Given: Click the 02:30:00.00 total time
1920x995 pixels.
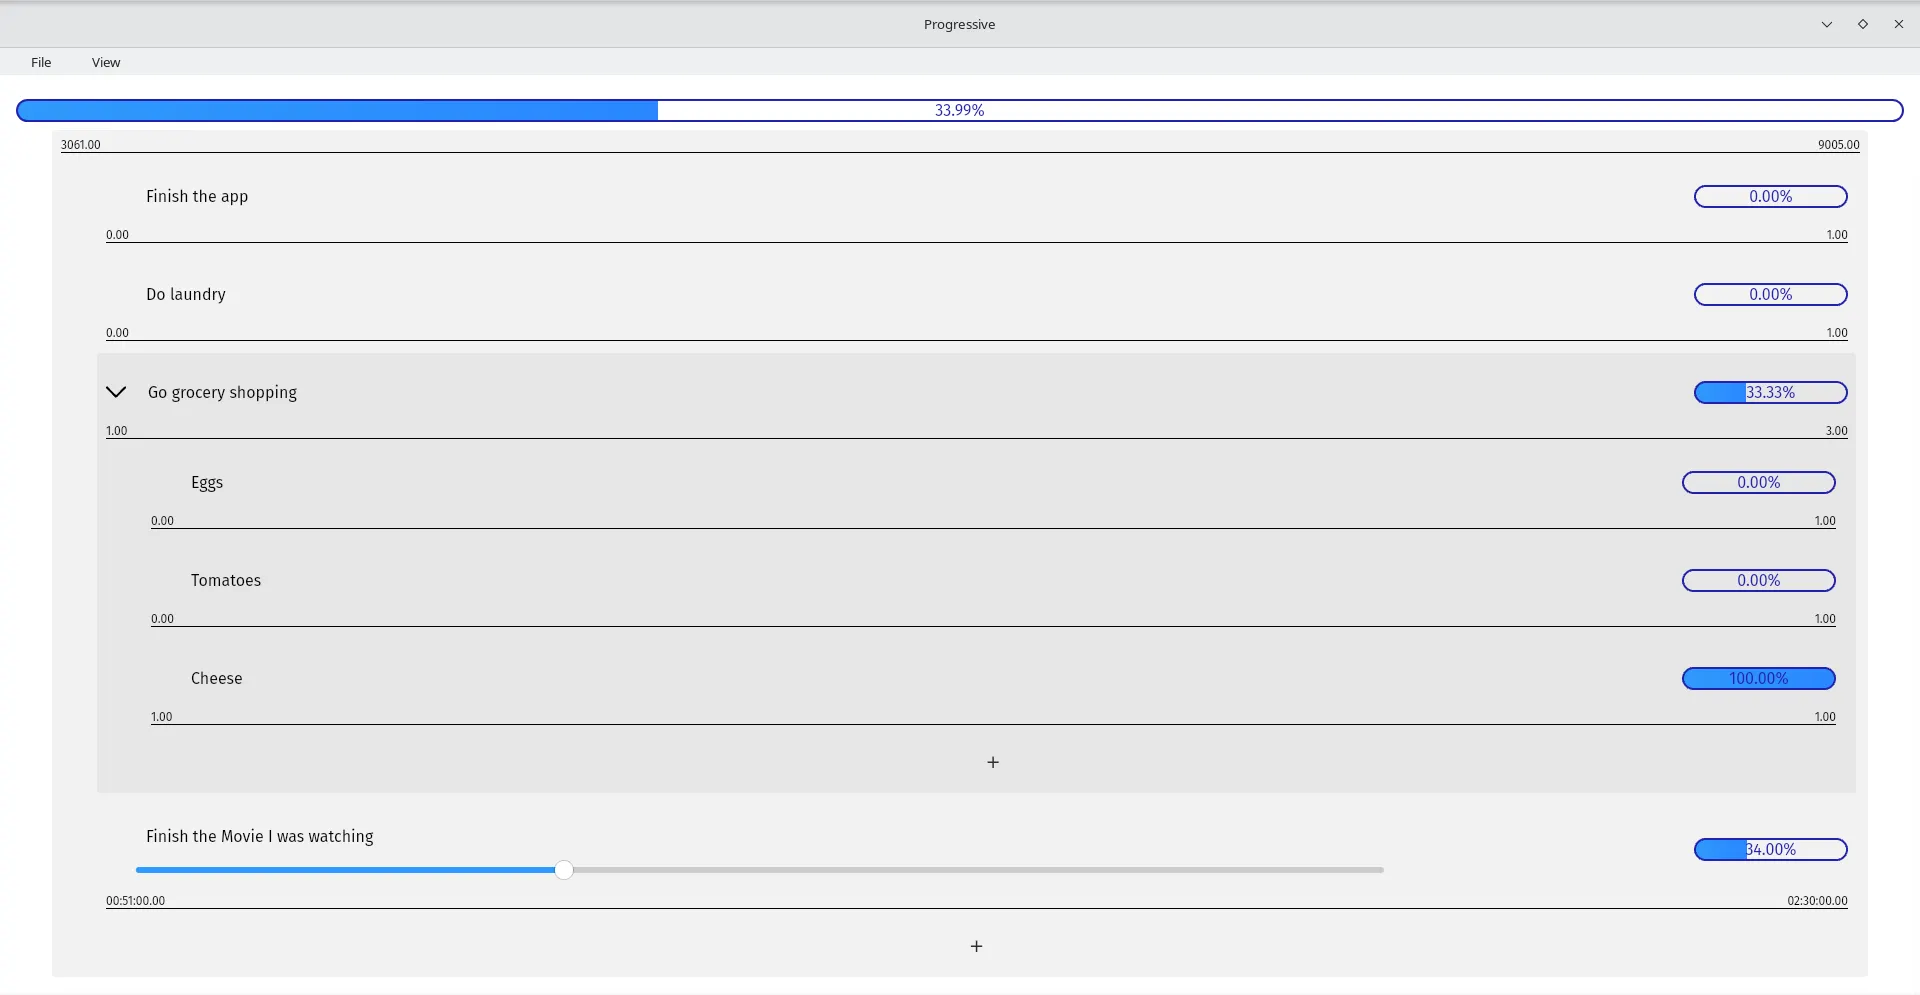Looking at the screenshot, I should point(1817,900).
